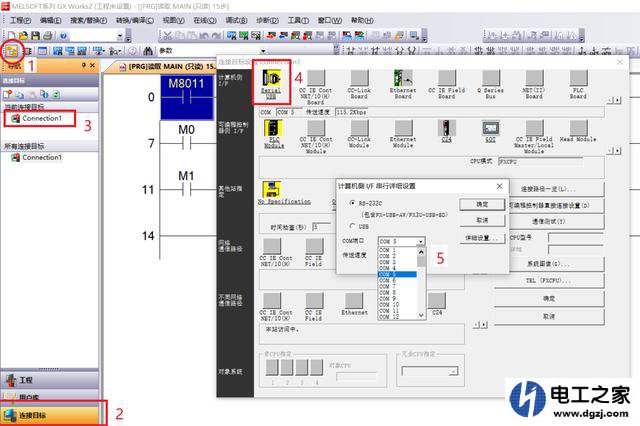
Task: Close the navigation pane with its X
Action: point(93,65)
